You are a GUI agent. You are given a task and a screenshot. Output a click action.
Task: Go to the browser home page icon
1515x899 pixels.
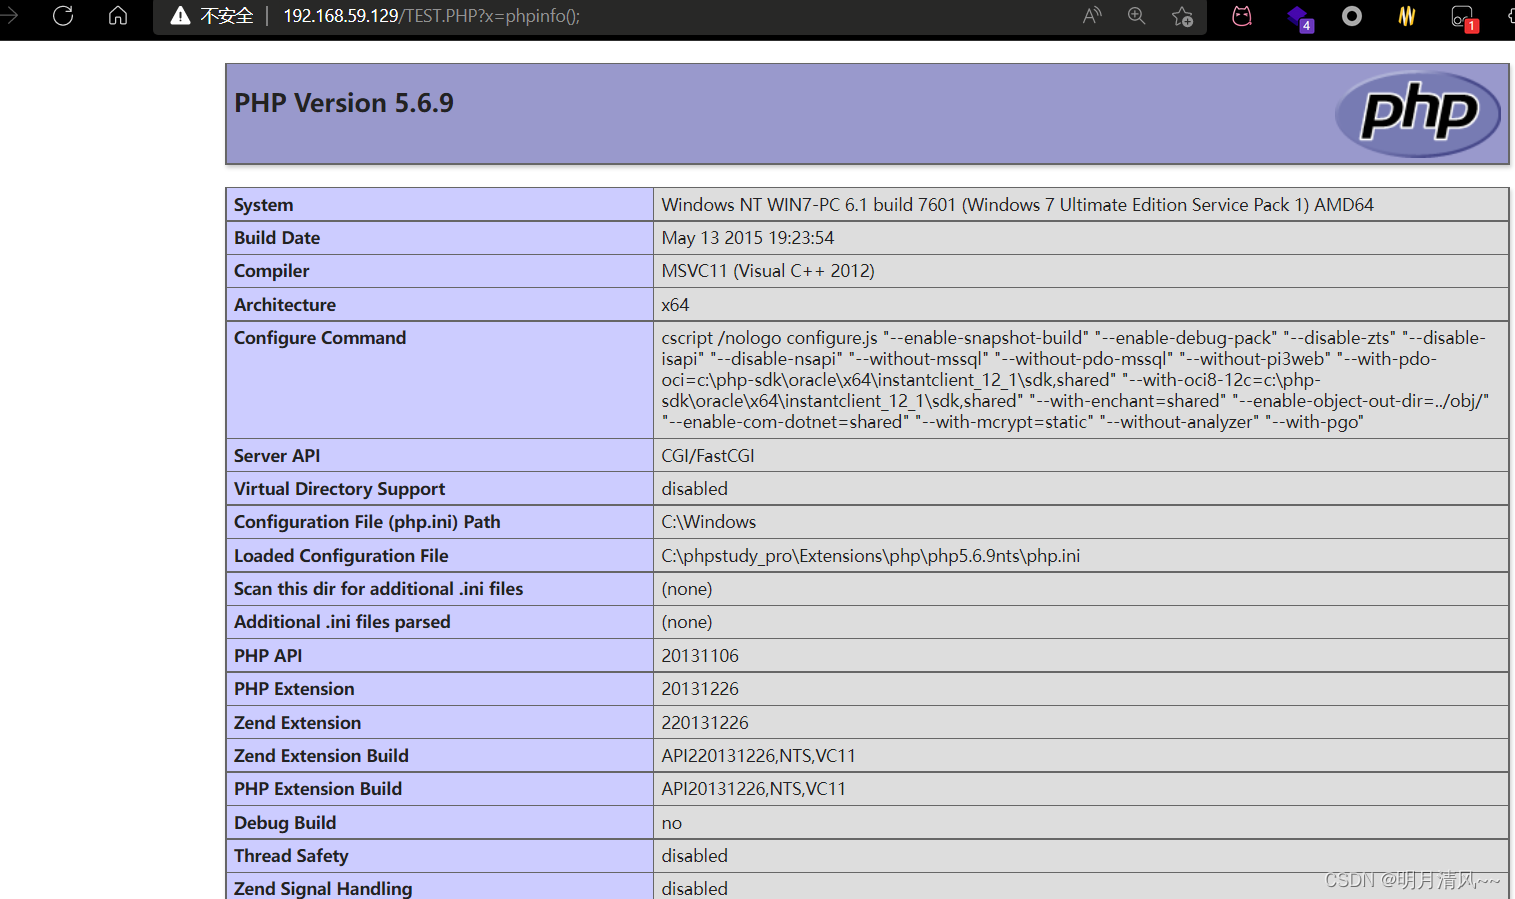[x=118, y=16]
